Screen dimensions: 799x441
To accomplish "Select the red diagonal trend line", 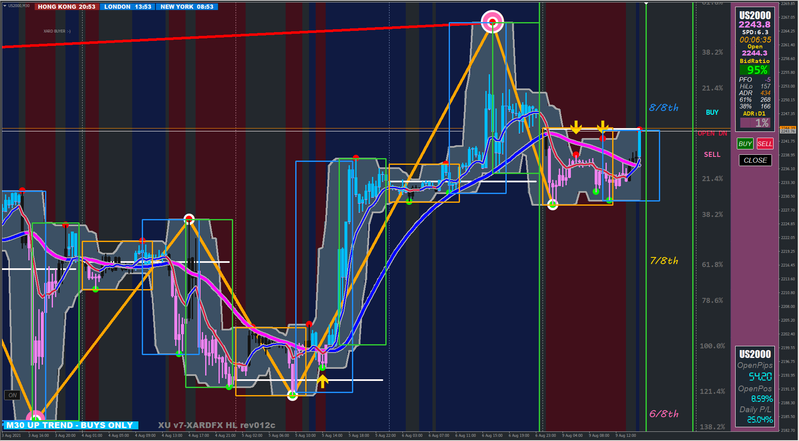I will pyautogui.click(x=245, y=35).
